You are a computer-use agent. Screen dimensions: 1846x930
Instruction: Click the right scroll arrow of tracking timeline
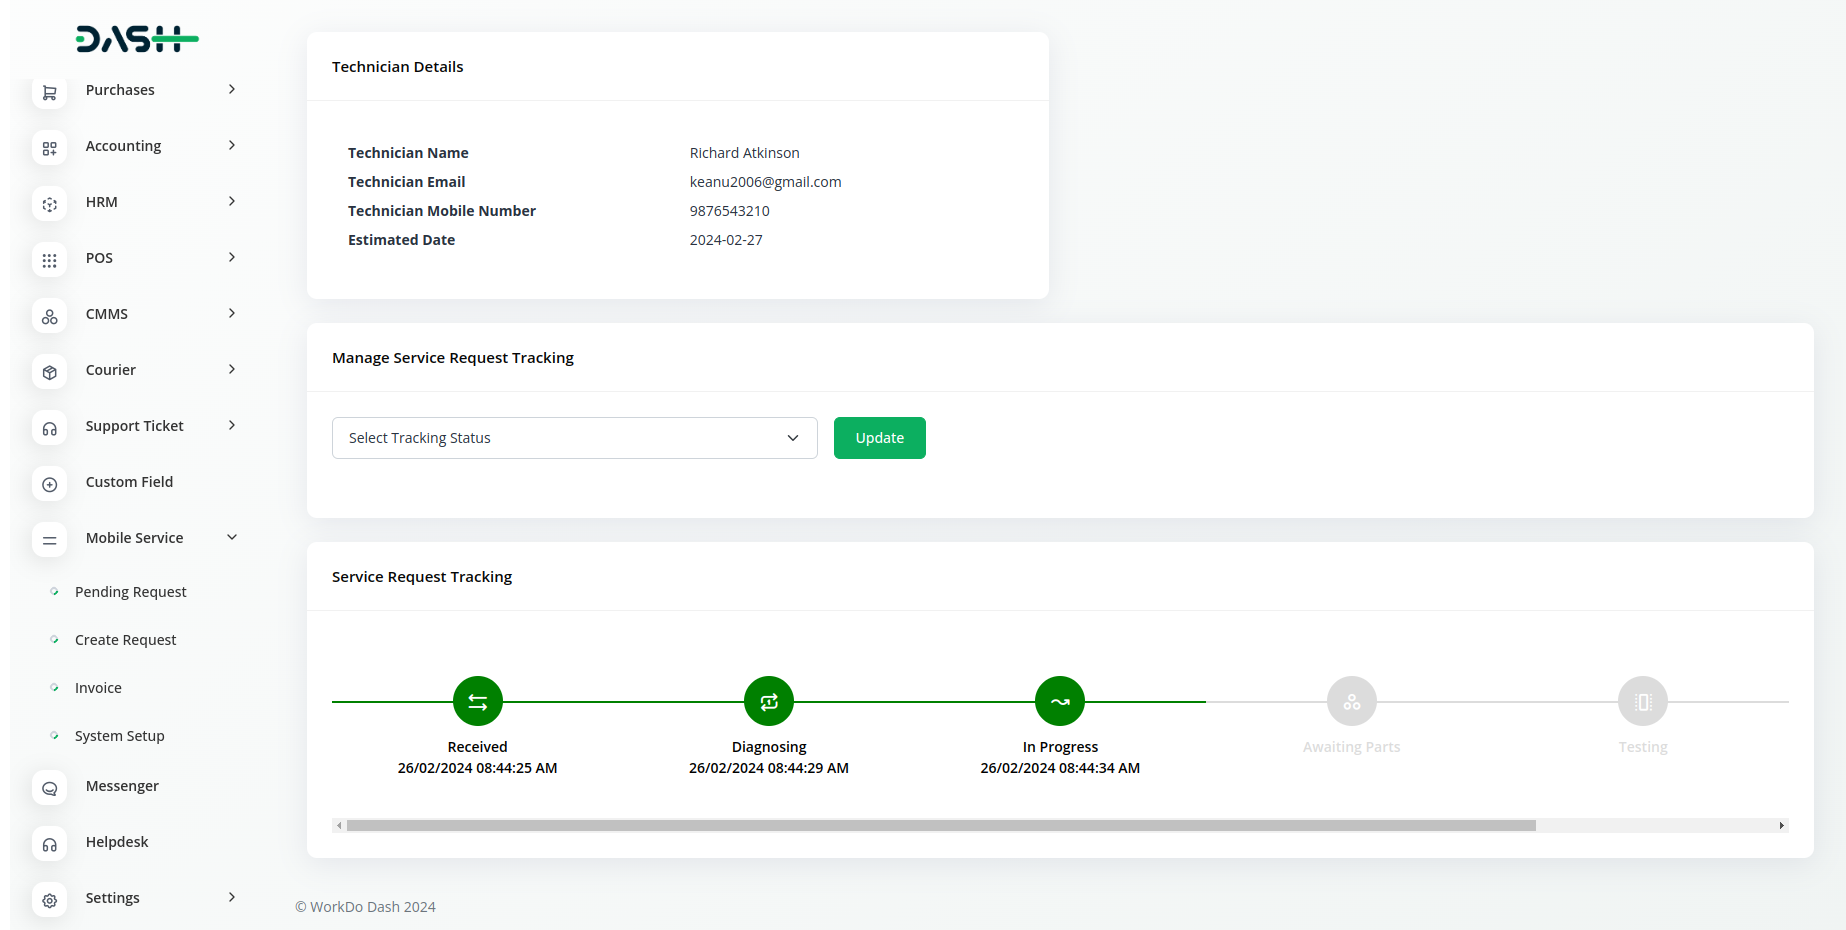coord(1781,826)
